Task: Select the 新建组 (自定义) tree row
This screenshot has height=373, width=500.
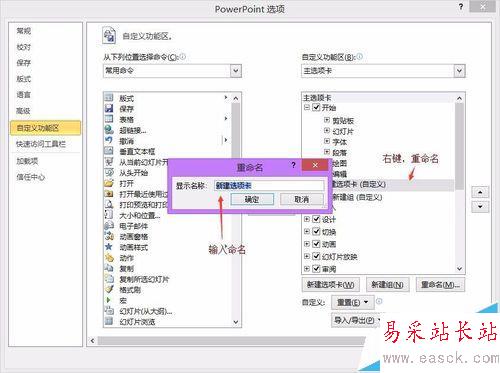Action: click(x=357, y=197)
